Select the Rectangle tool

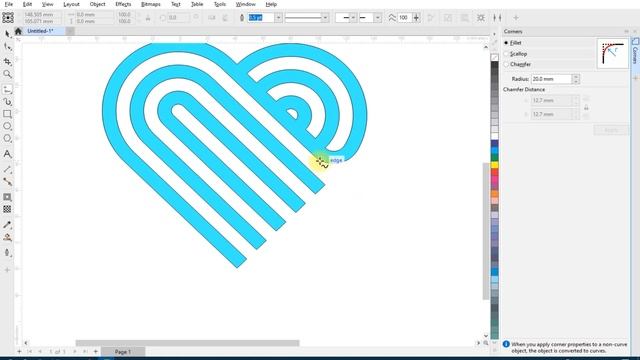pos(7,114)
